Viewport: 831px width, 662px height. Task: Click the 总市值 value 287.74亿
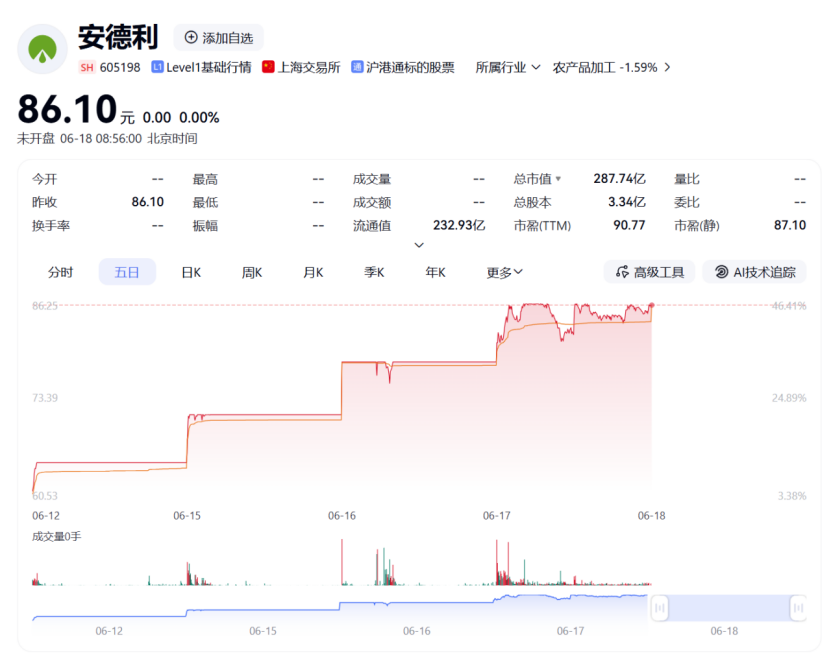click(x=620, y=179)
